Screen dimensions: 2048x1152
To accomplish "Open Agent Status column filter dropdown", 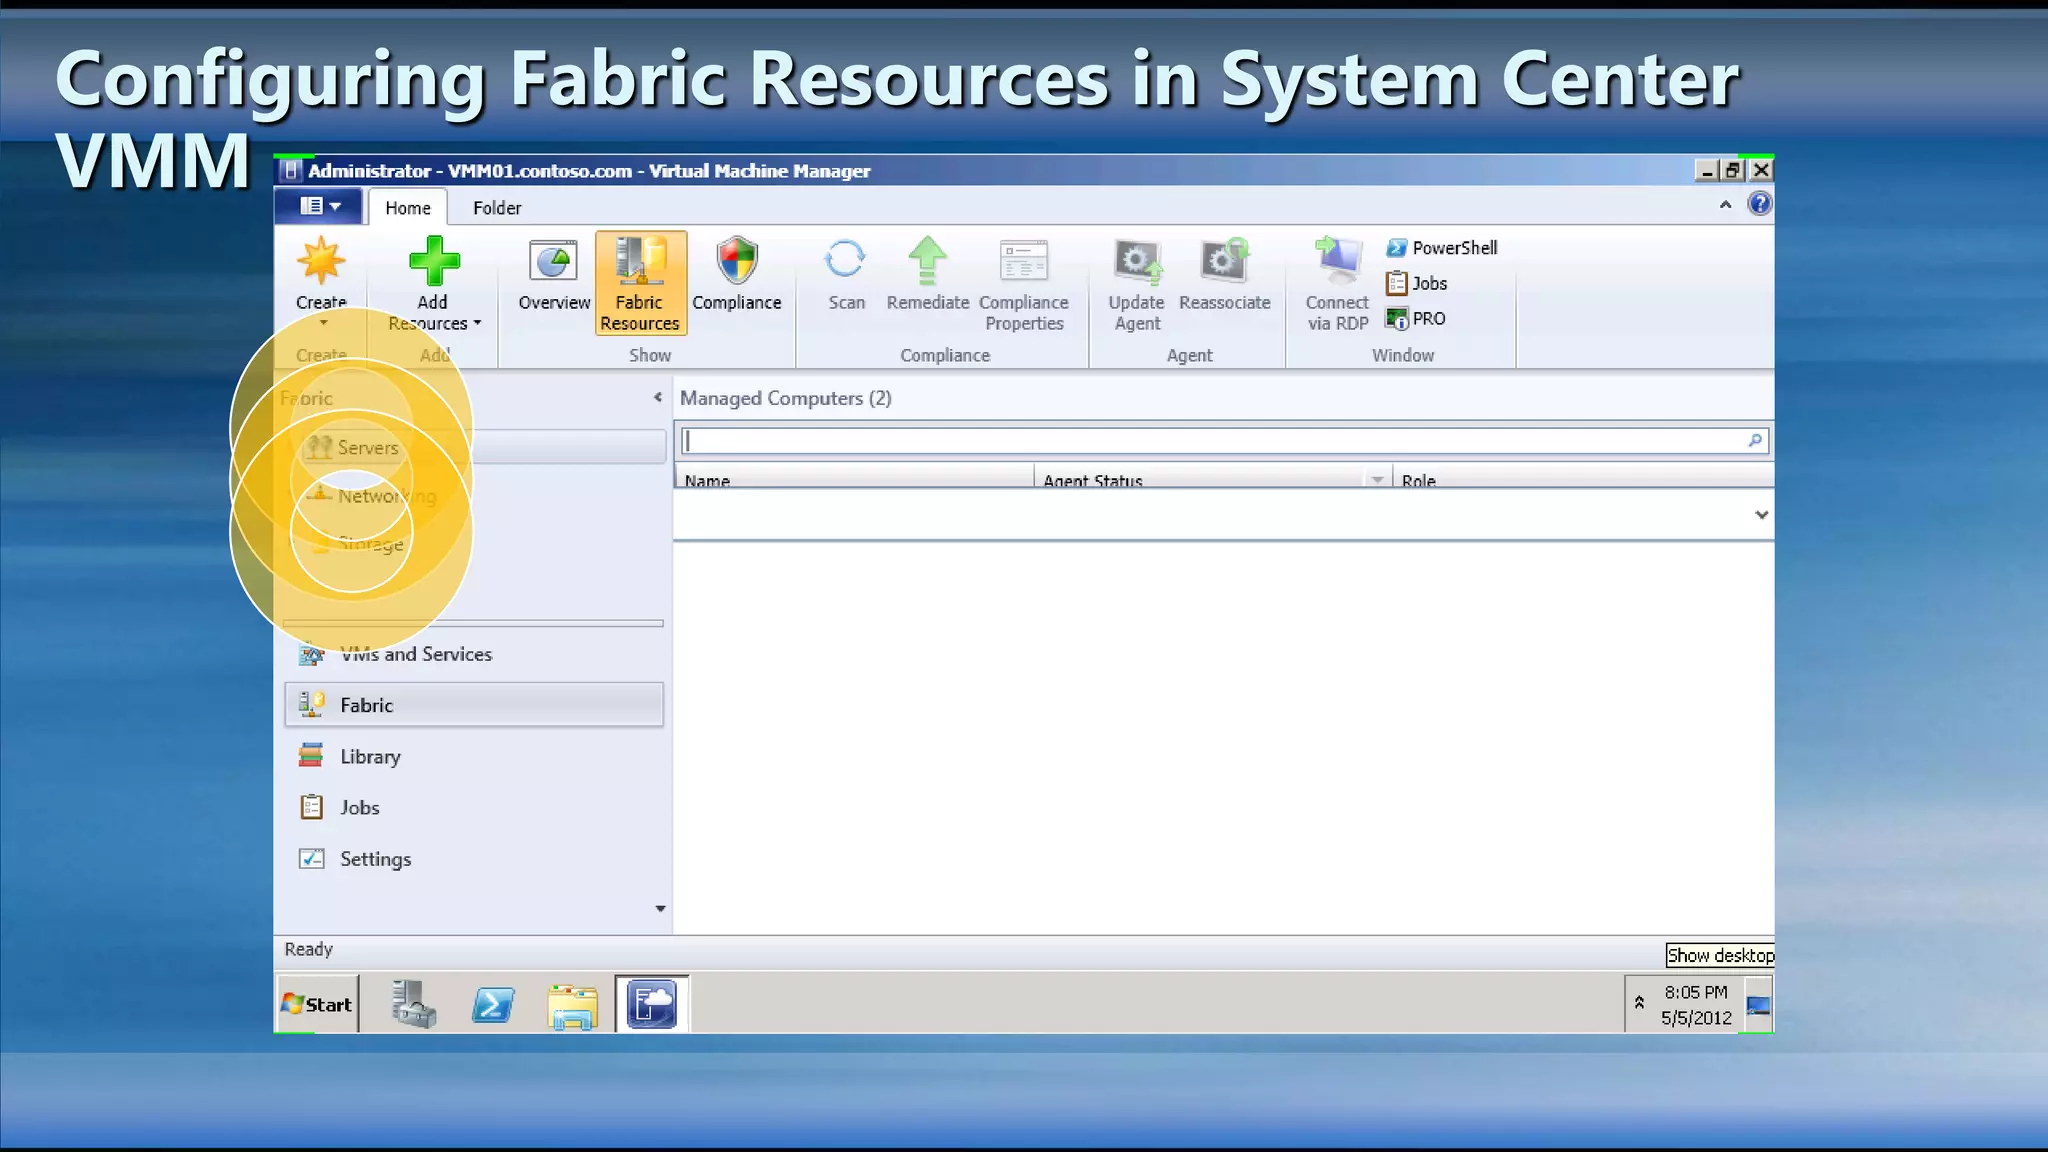I will point(1377,480).
